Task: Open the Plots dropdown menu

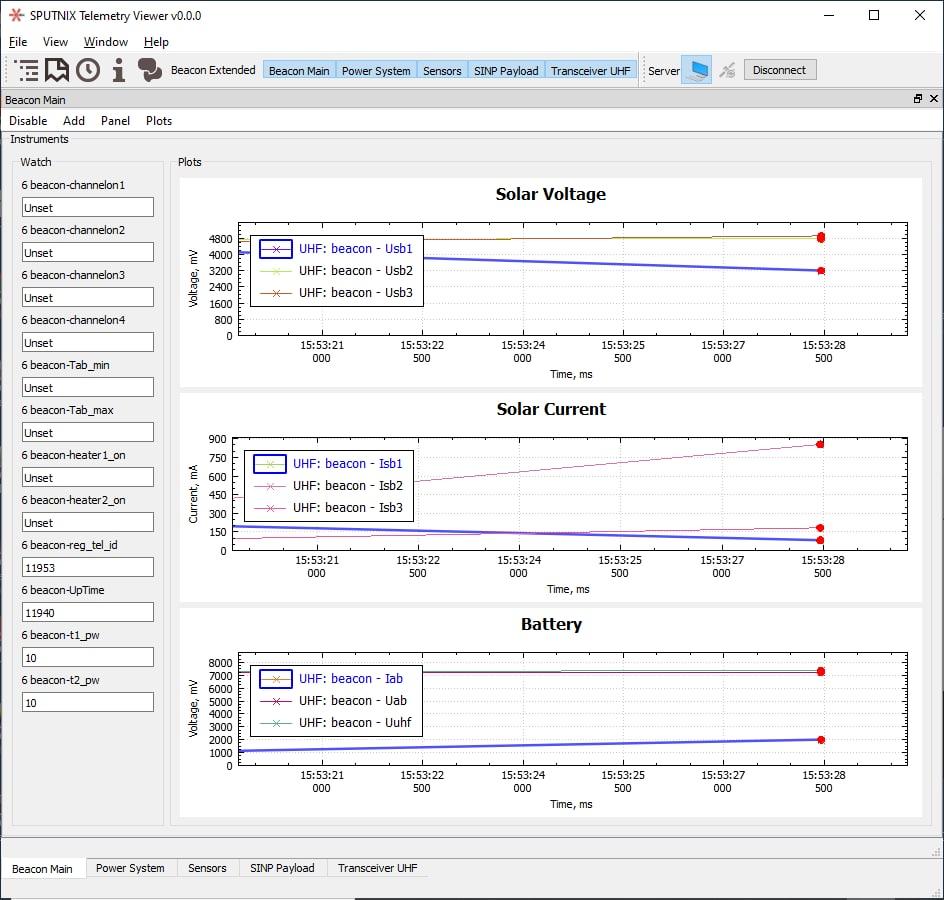Action: (159, 121)
